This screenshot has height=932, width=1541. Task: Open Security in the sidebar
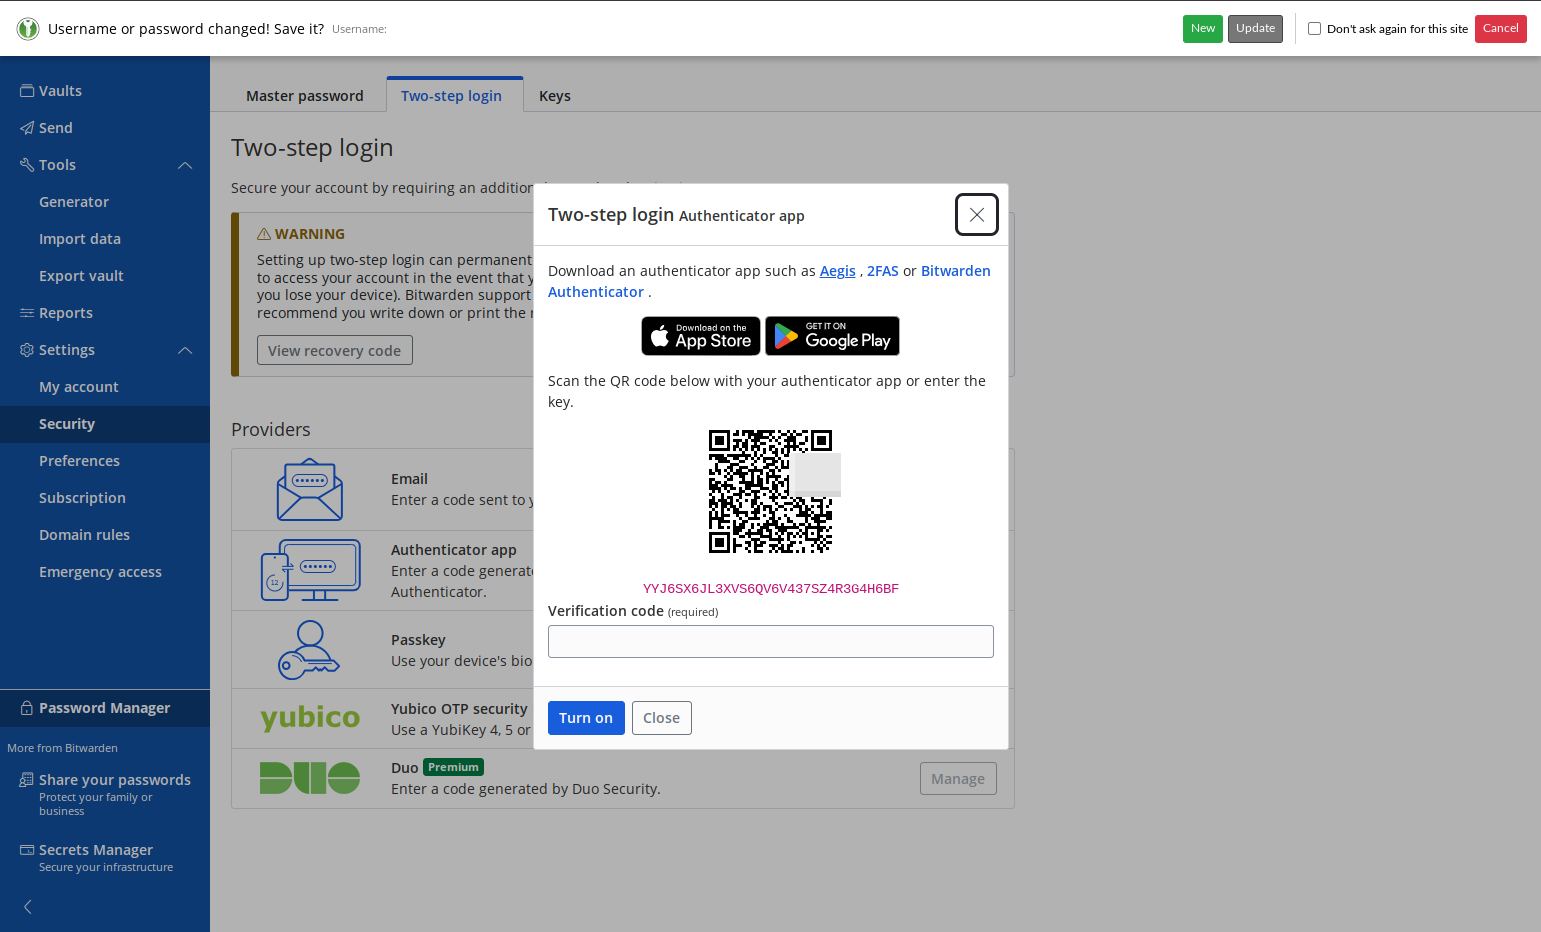coord(105,424)
